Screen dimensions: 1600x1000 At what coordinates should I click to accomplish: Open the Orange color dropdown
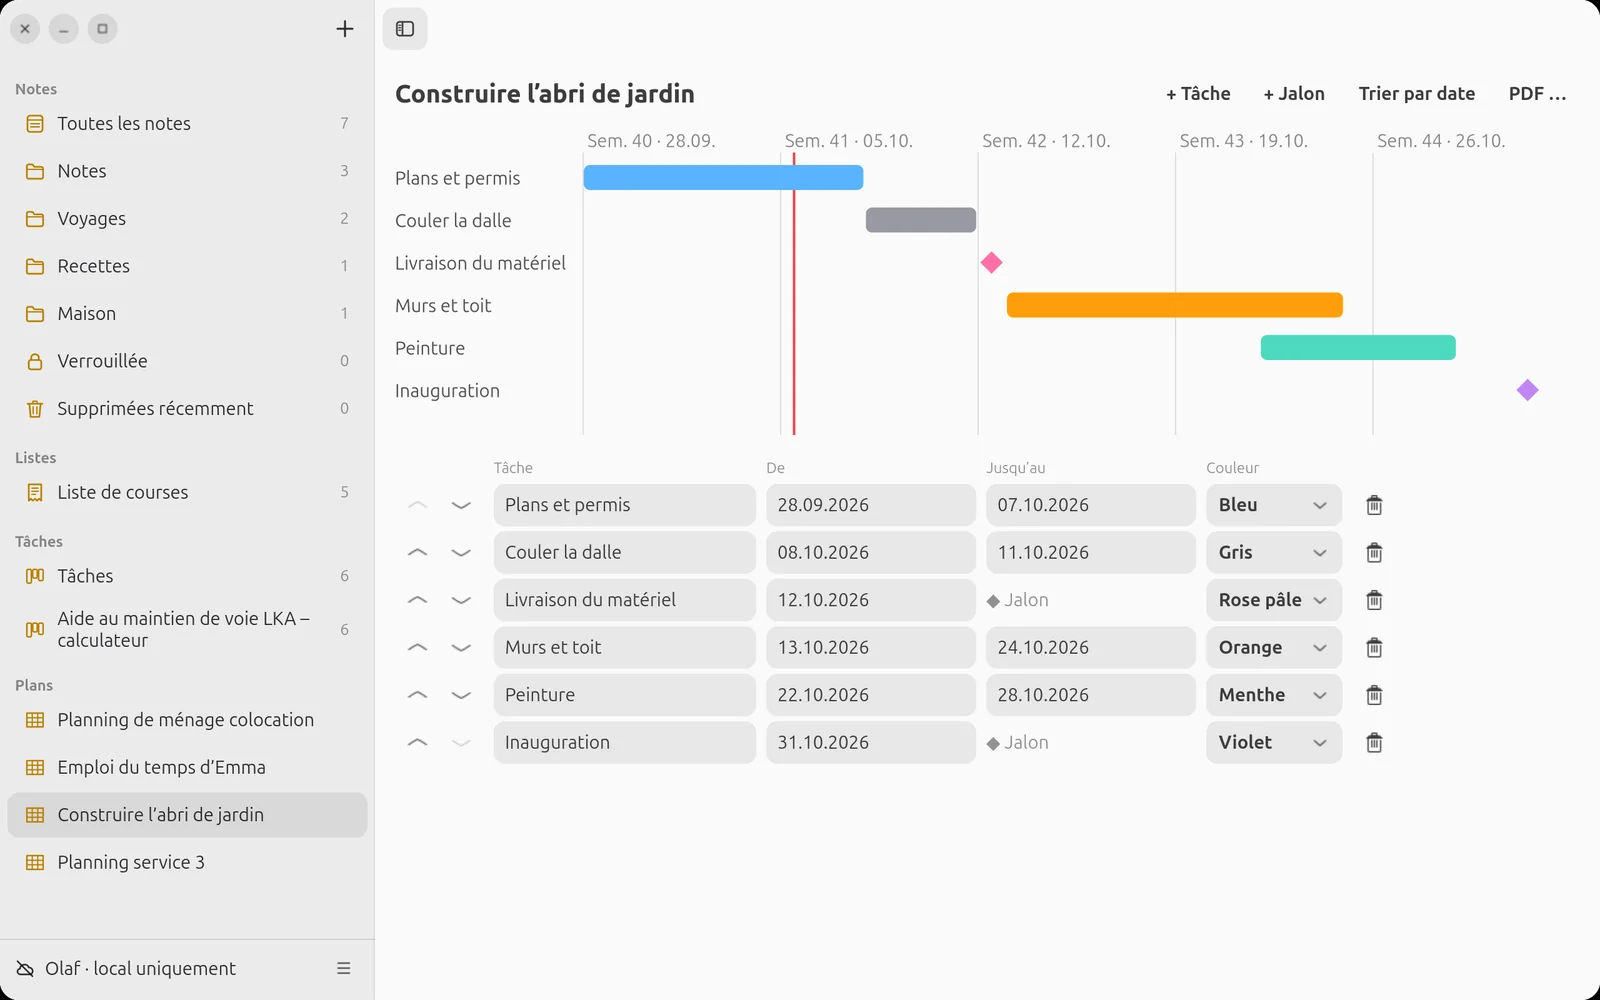(1274, 648)
